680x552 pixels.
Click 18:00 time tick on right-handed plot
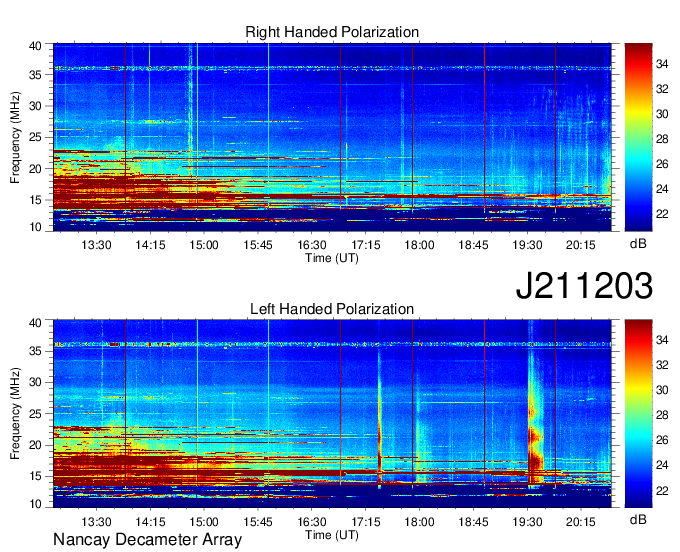(419, 245)
